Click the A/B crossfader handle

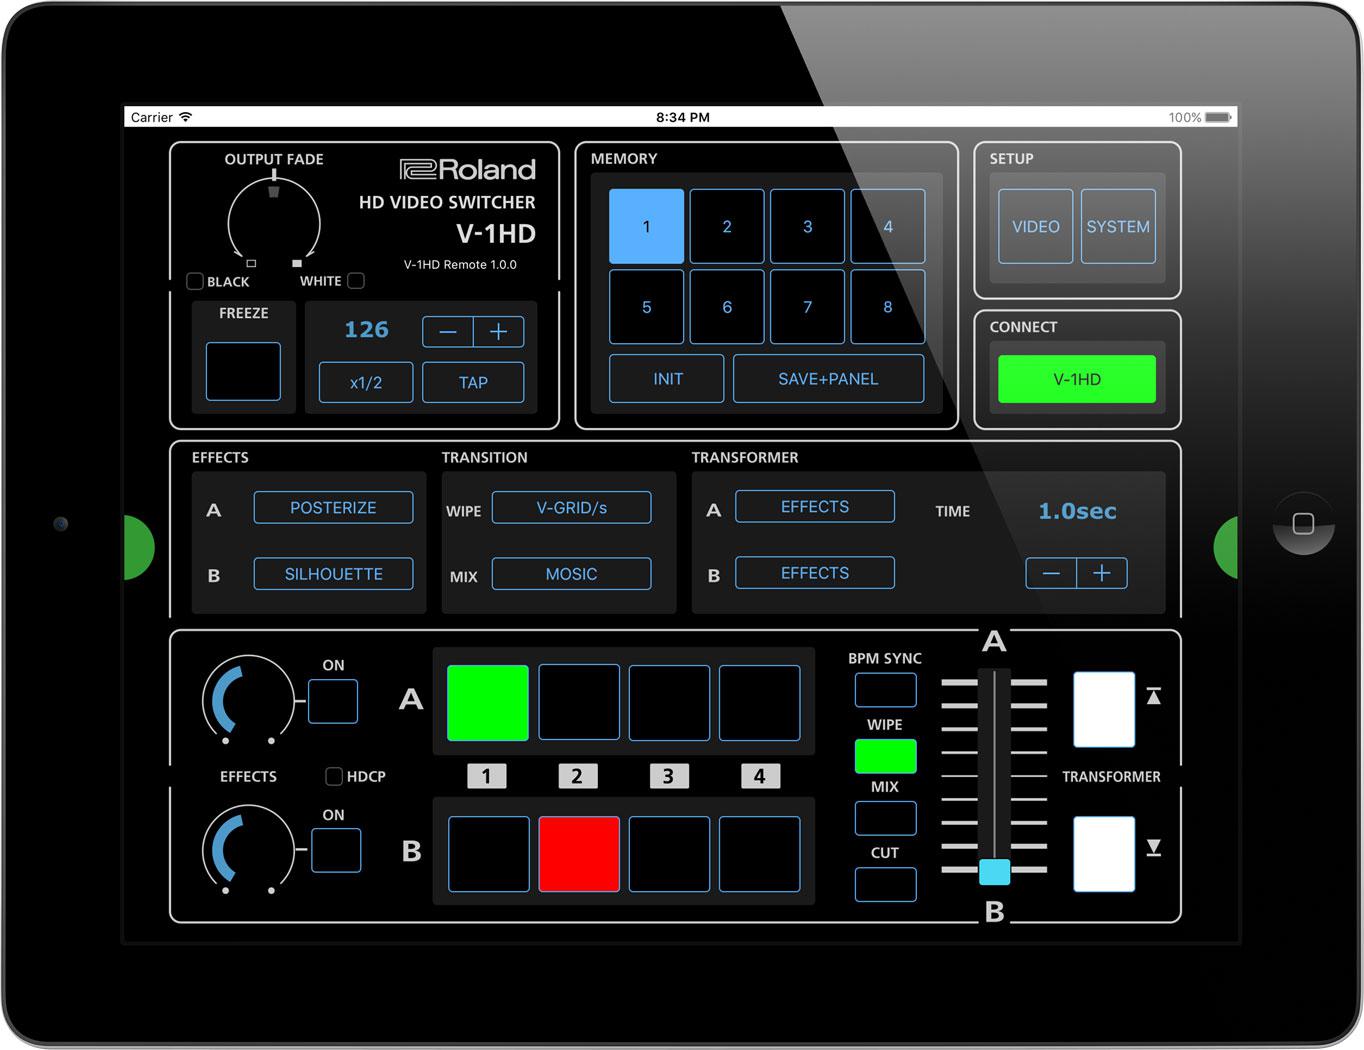pos(994,872)
